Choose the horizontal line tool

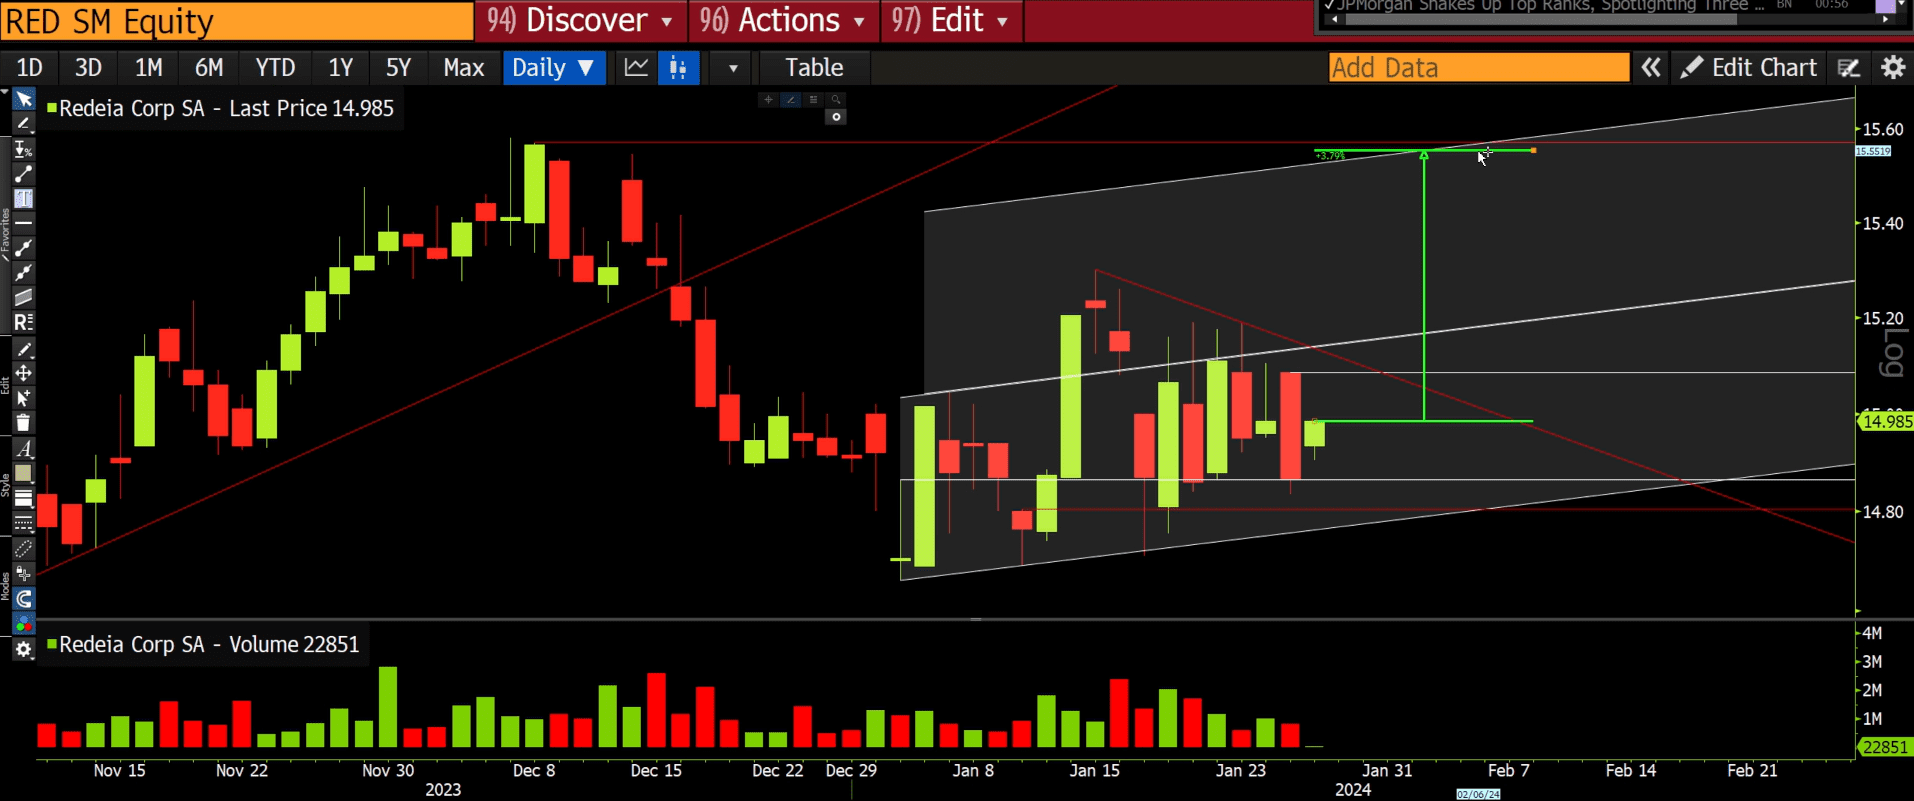(x=23, y=223)
